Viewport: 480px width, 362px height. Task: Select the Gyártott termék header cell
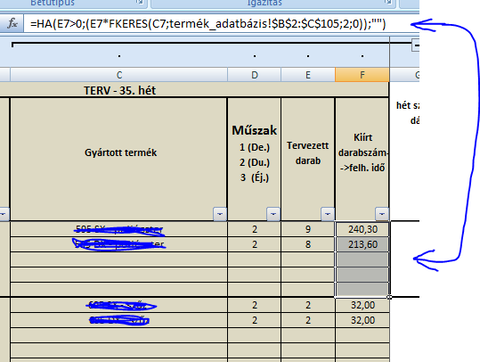119,159
